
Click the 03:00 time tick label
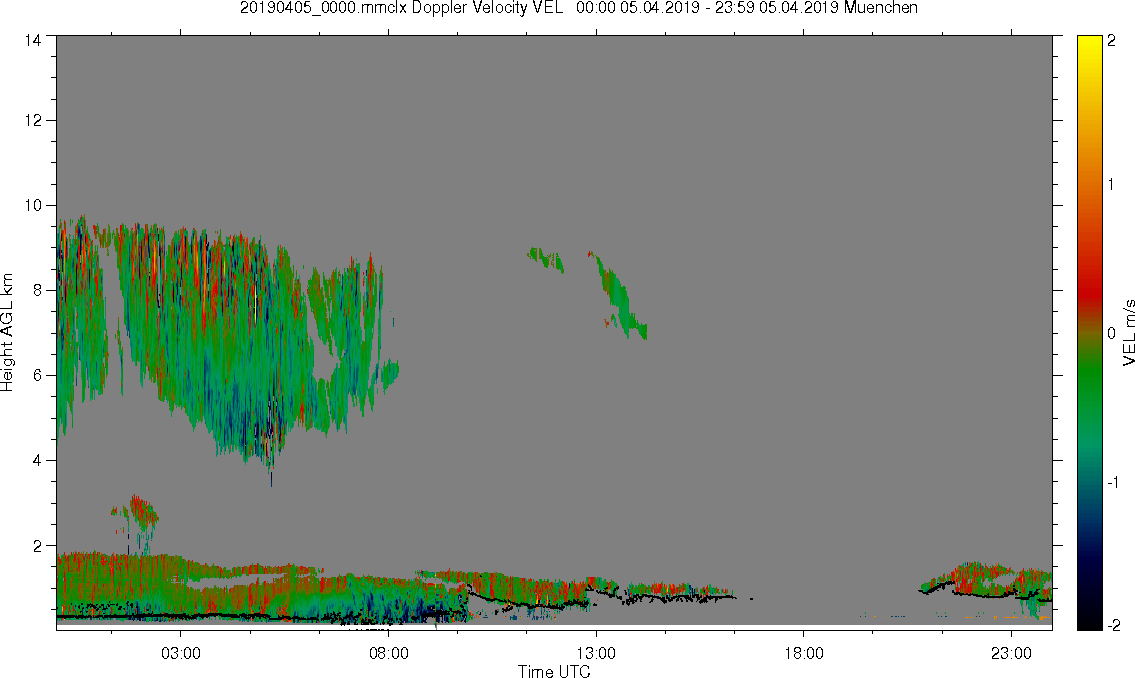[180, 653]
